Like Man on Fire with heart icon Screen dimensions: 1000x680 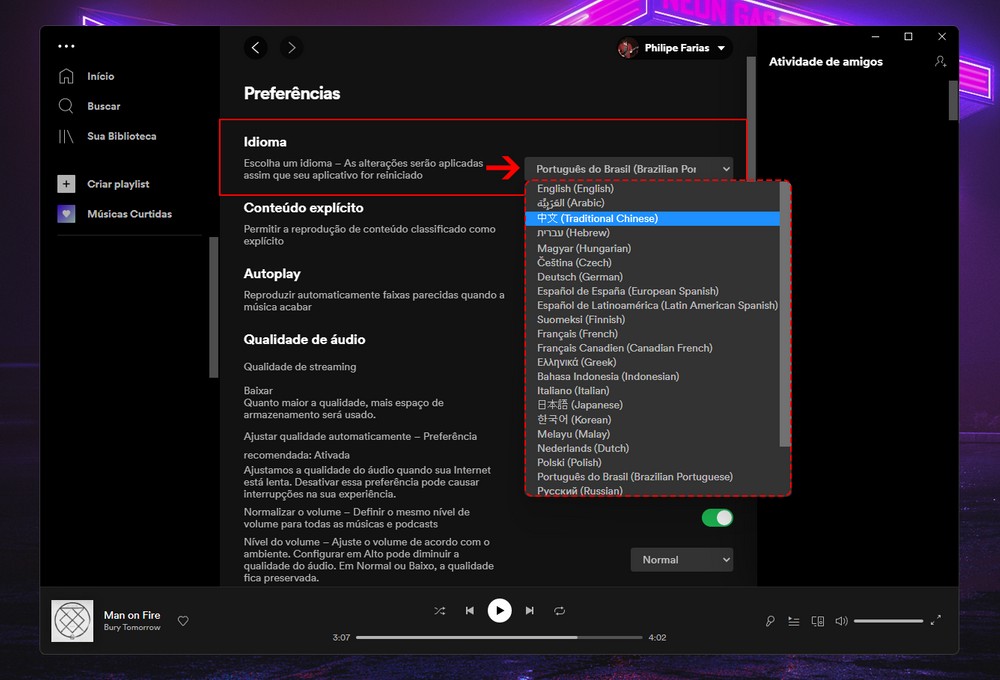(183, 621)
